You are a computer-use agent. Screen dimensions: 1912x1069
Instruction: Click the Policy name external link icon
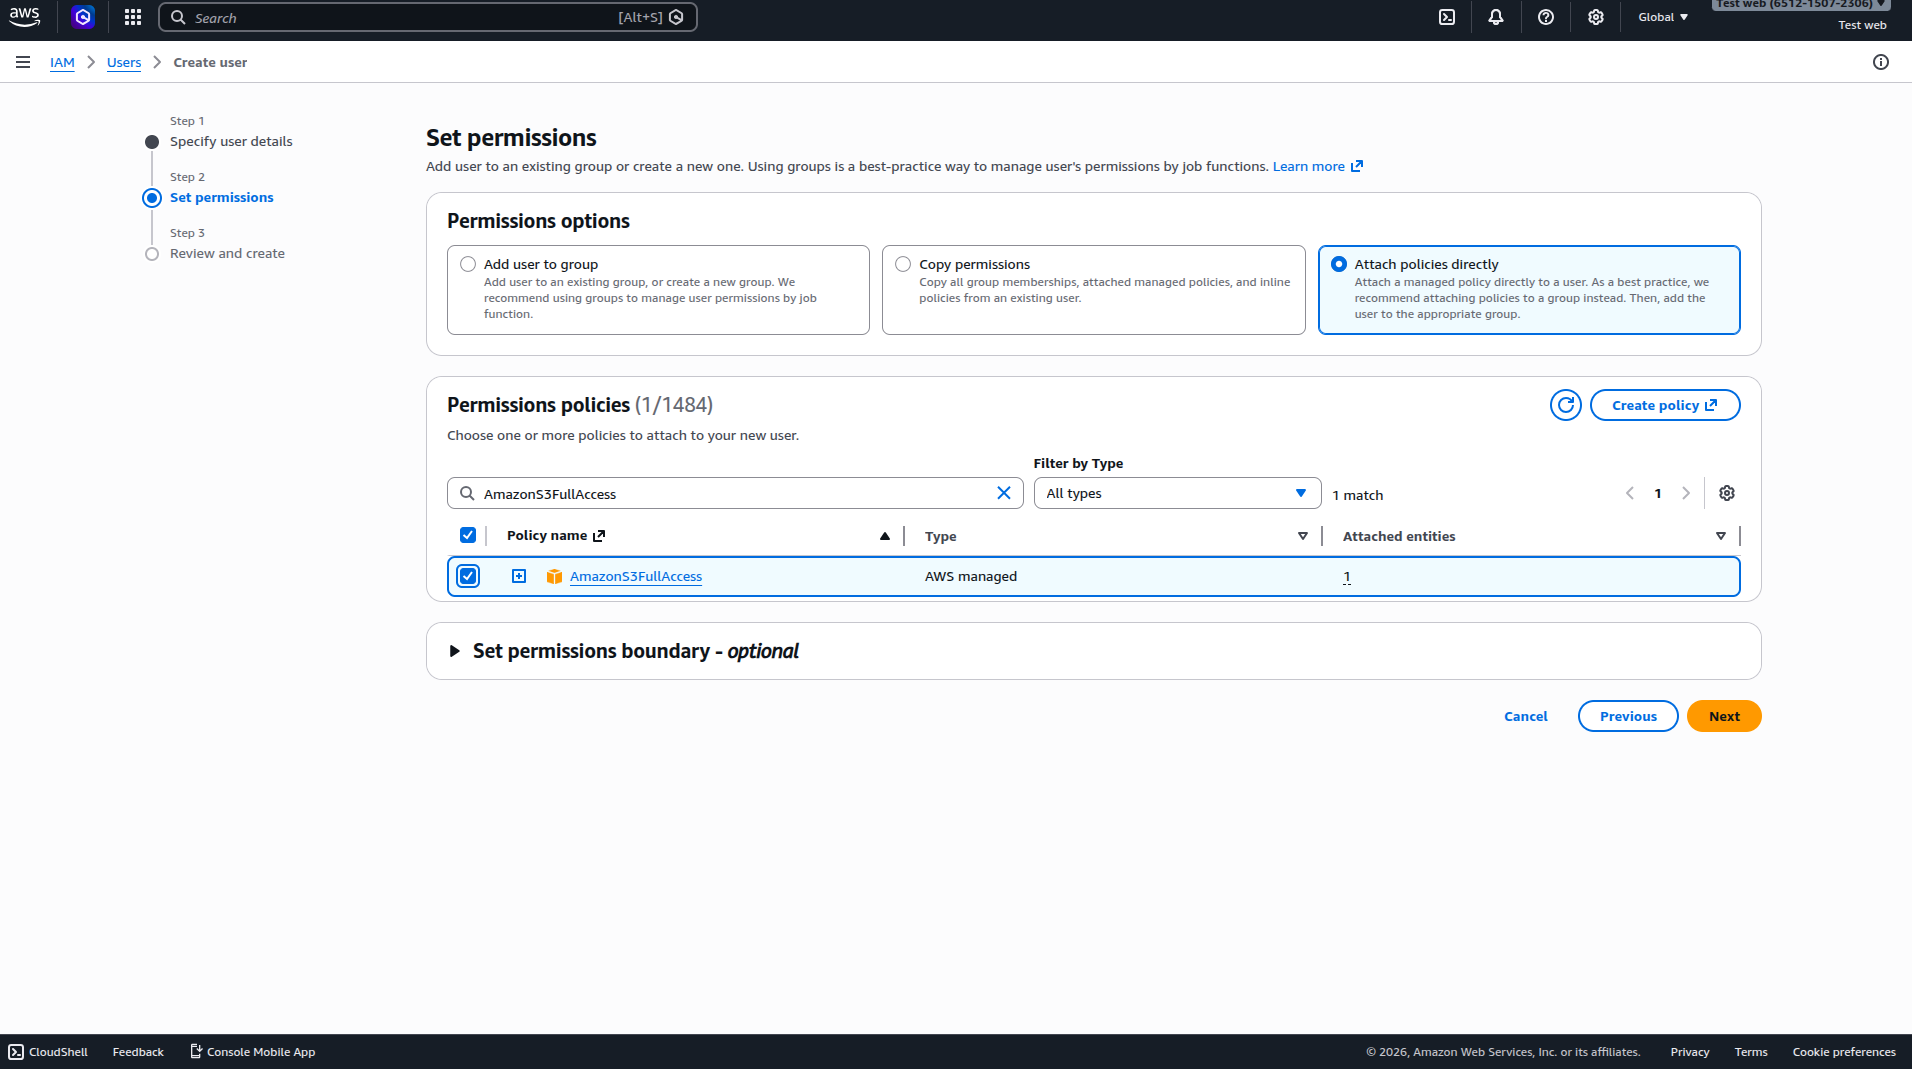(599, 536)
